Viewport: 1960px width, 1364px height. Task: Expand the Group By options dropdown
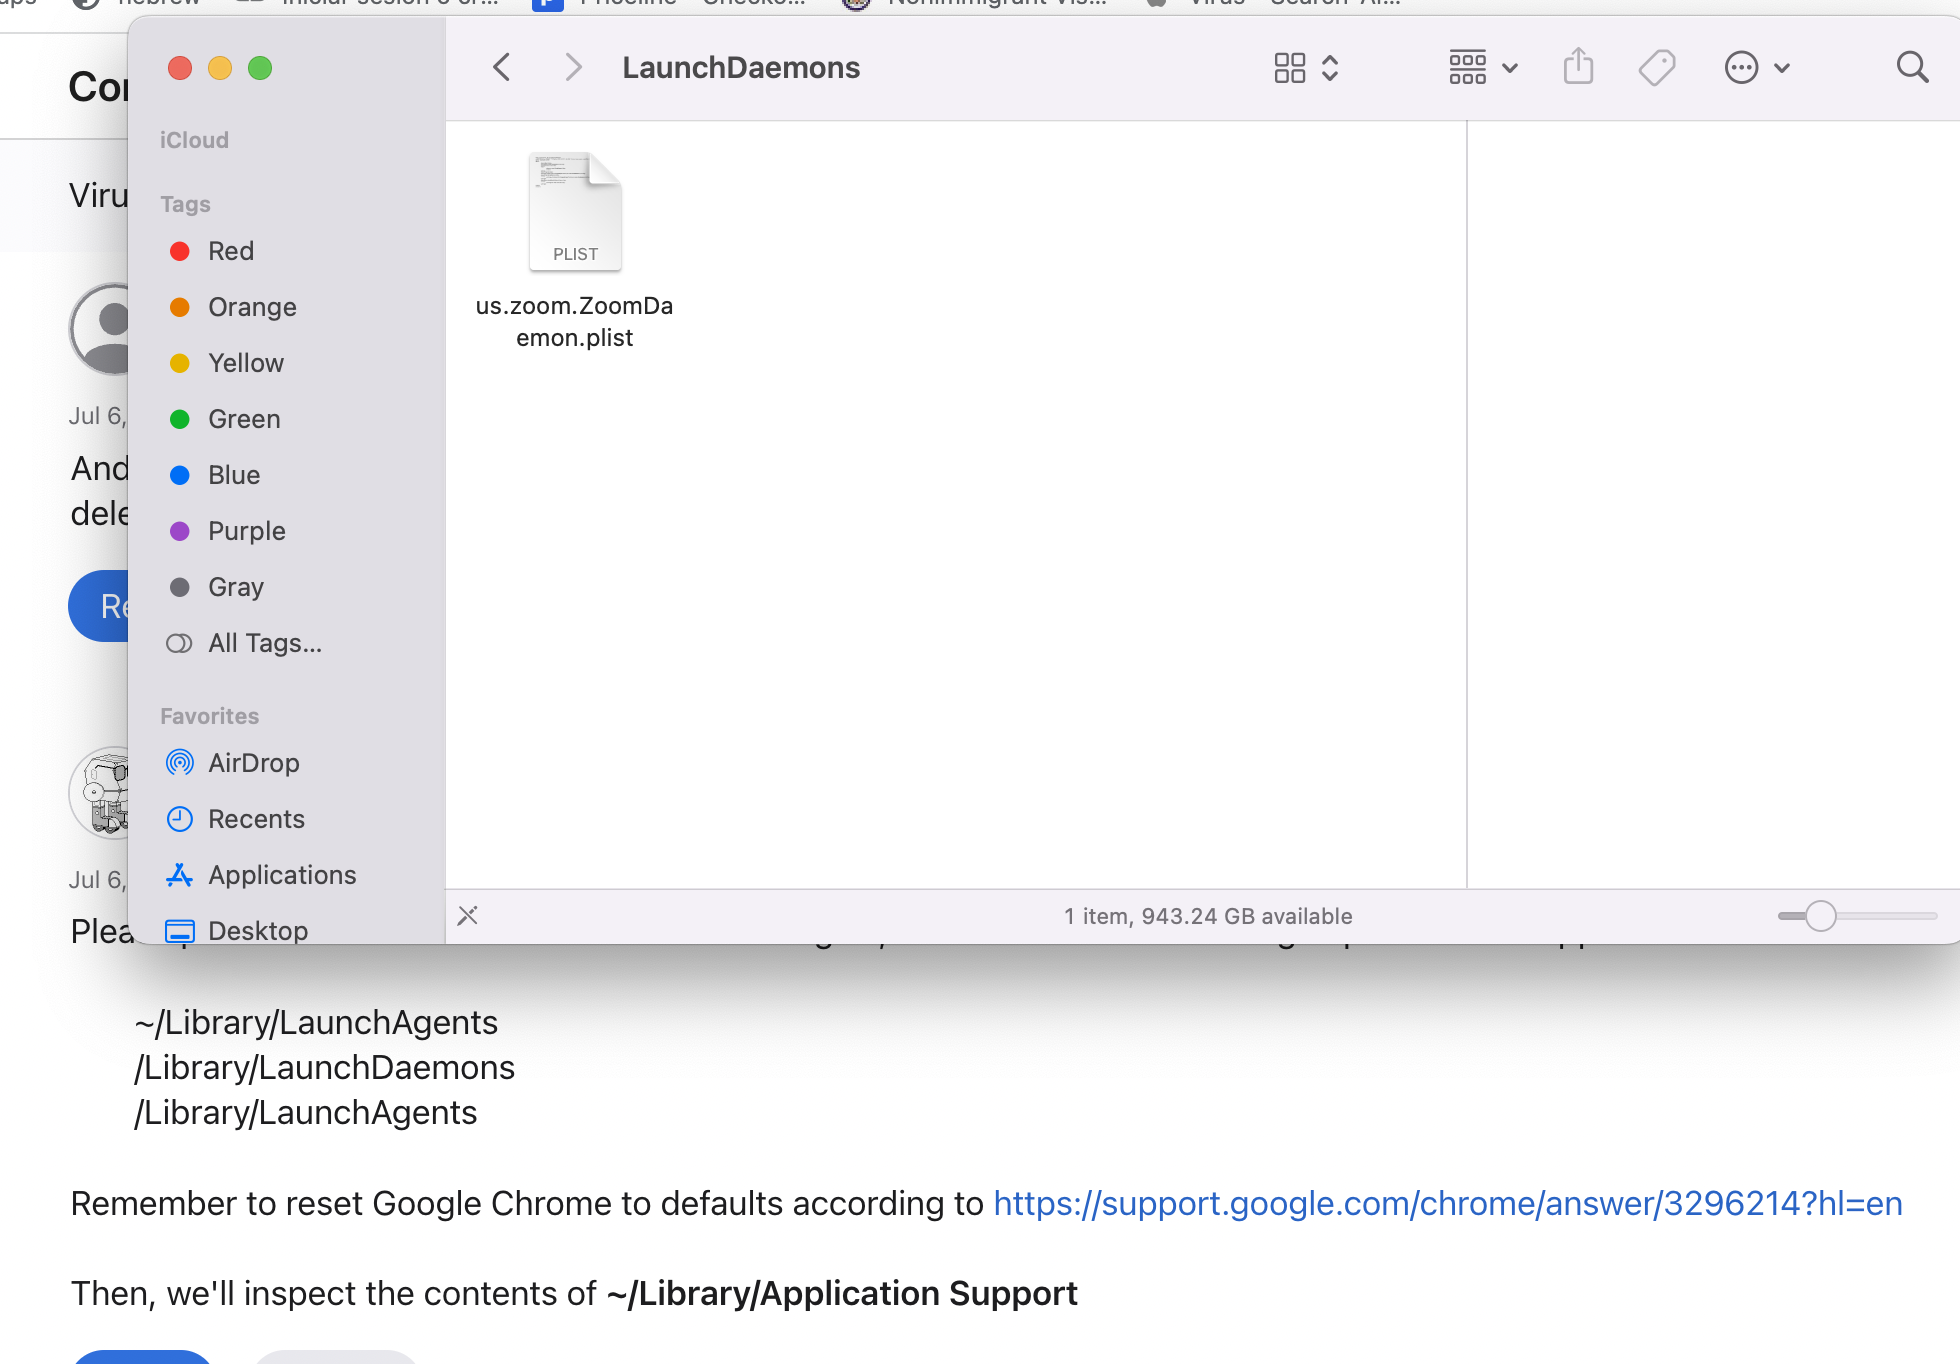1483,68
